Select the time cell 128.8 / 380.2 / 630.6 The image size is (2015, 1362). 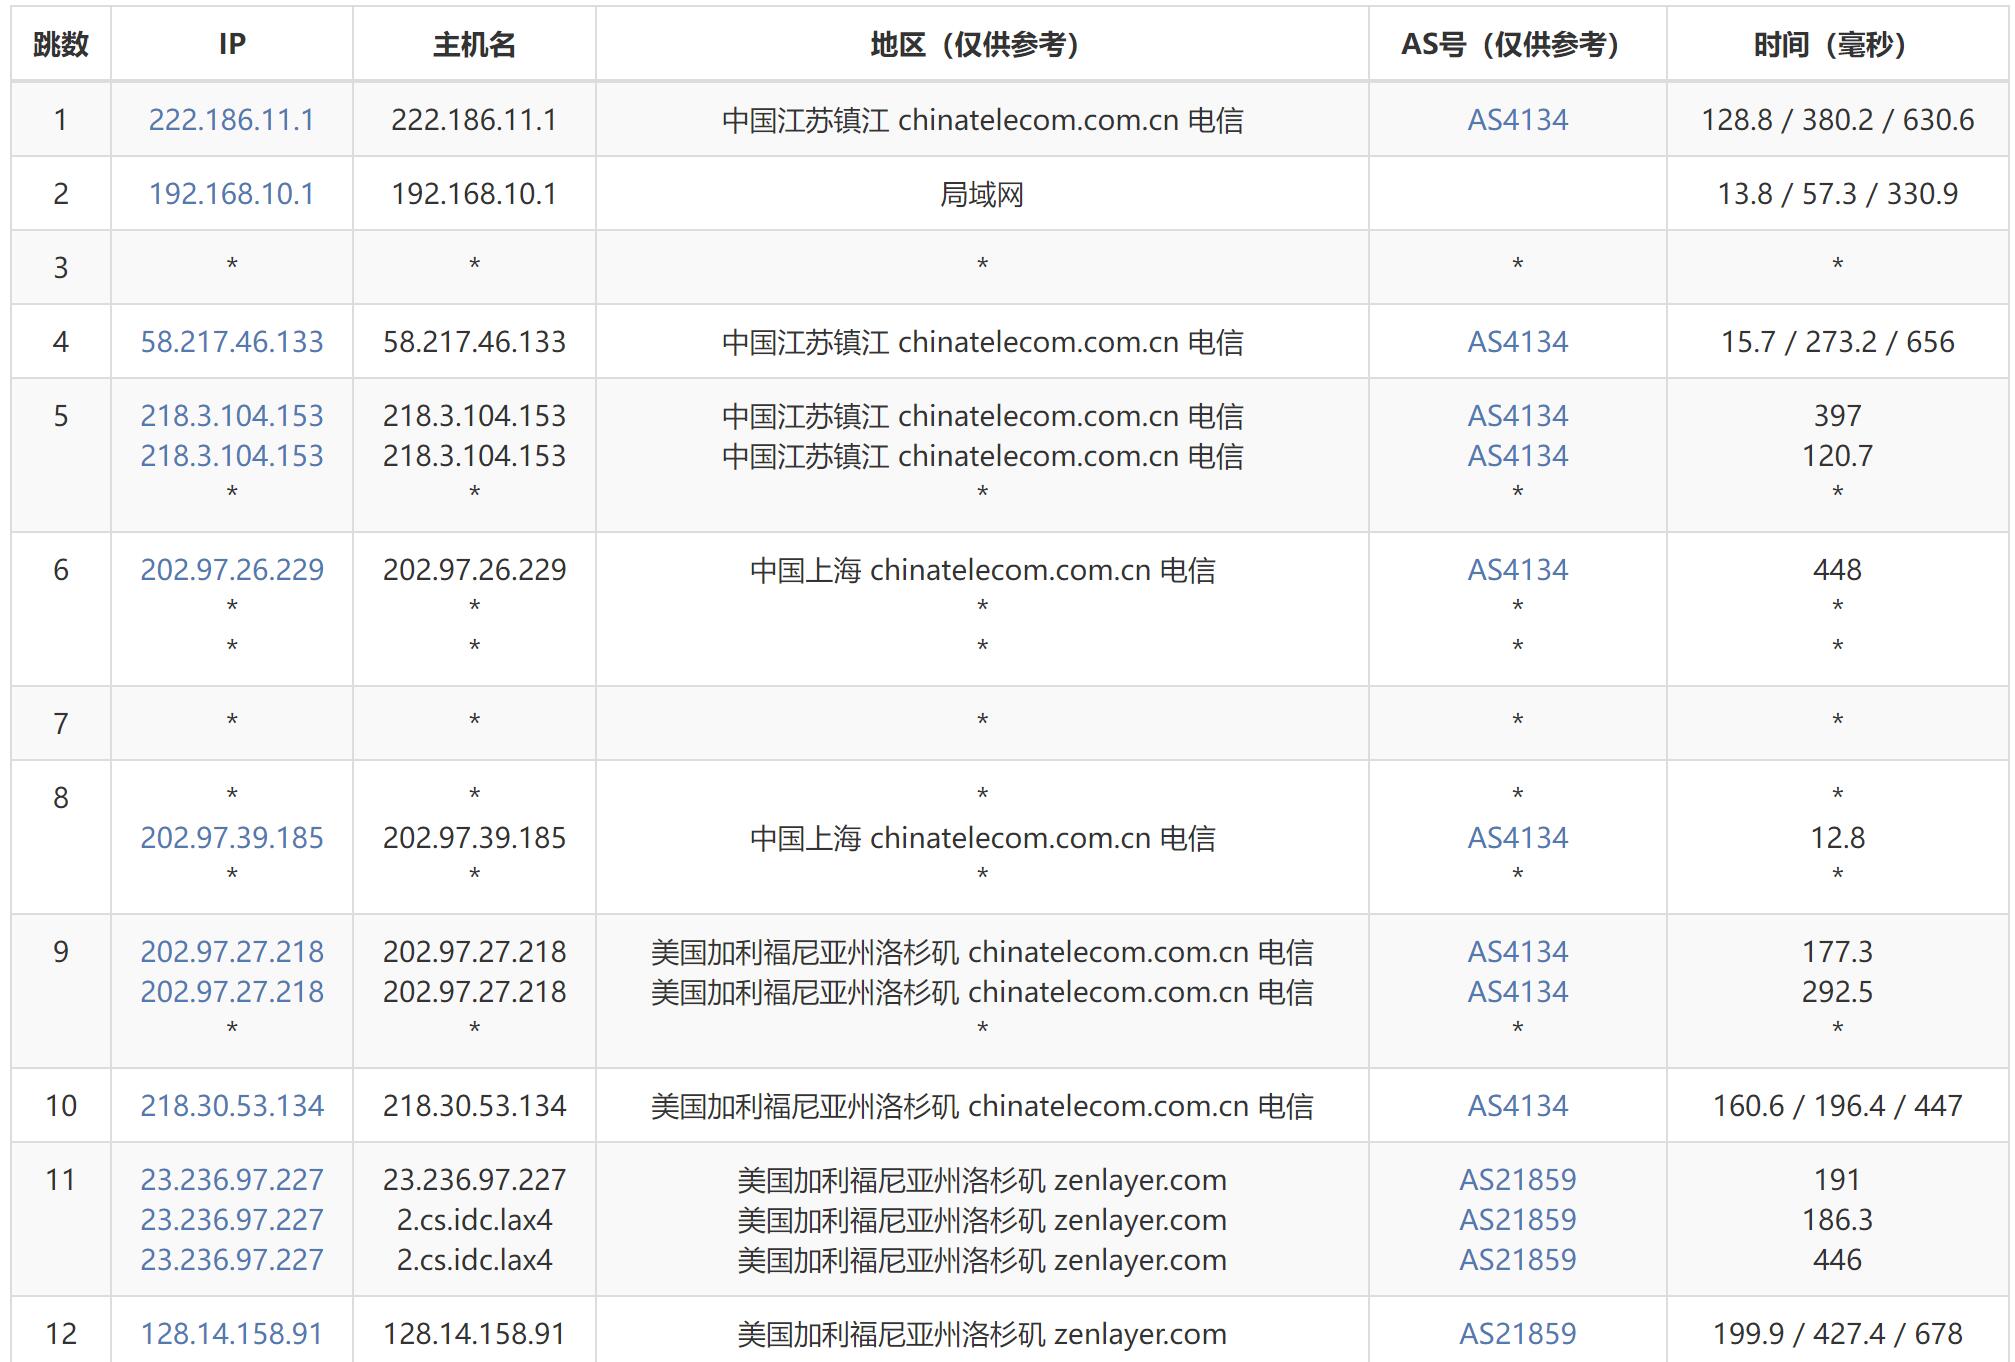[x=1837, y=120]
